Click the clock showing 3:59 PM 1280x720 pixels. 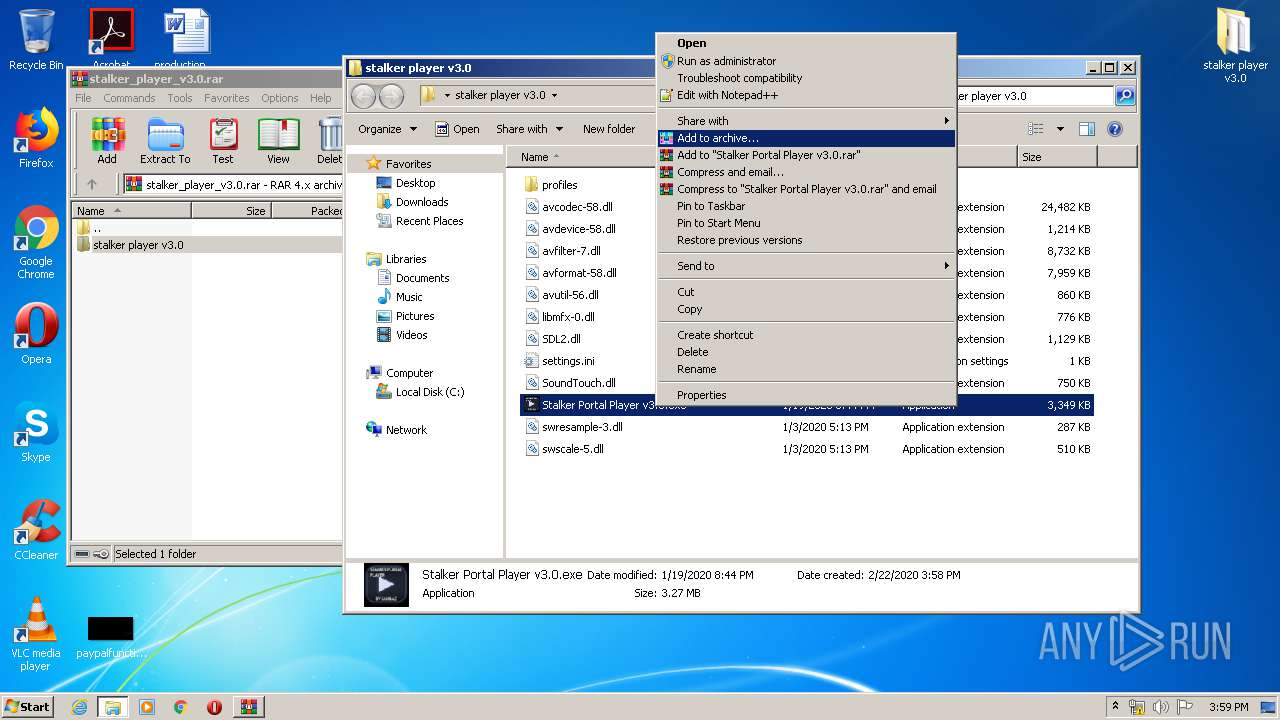coord(1228,707)
